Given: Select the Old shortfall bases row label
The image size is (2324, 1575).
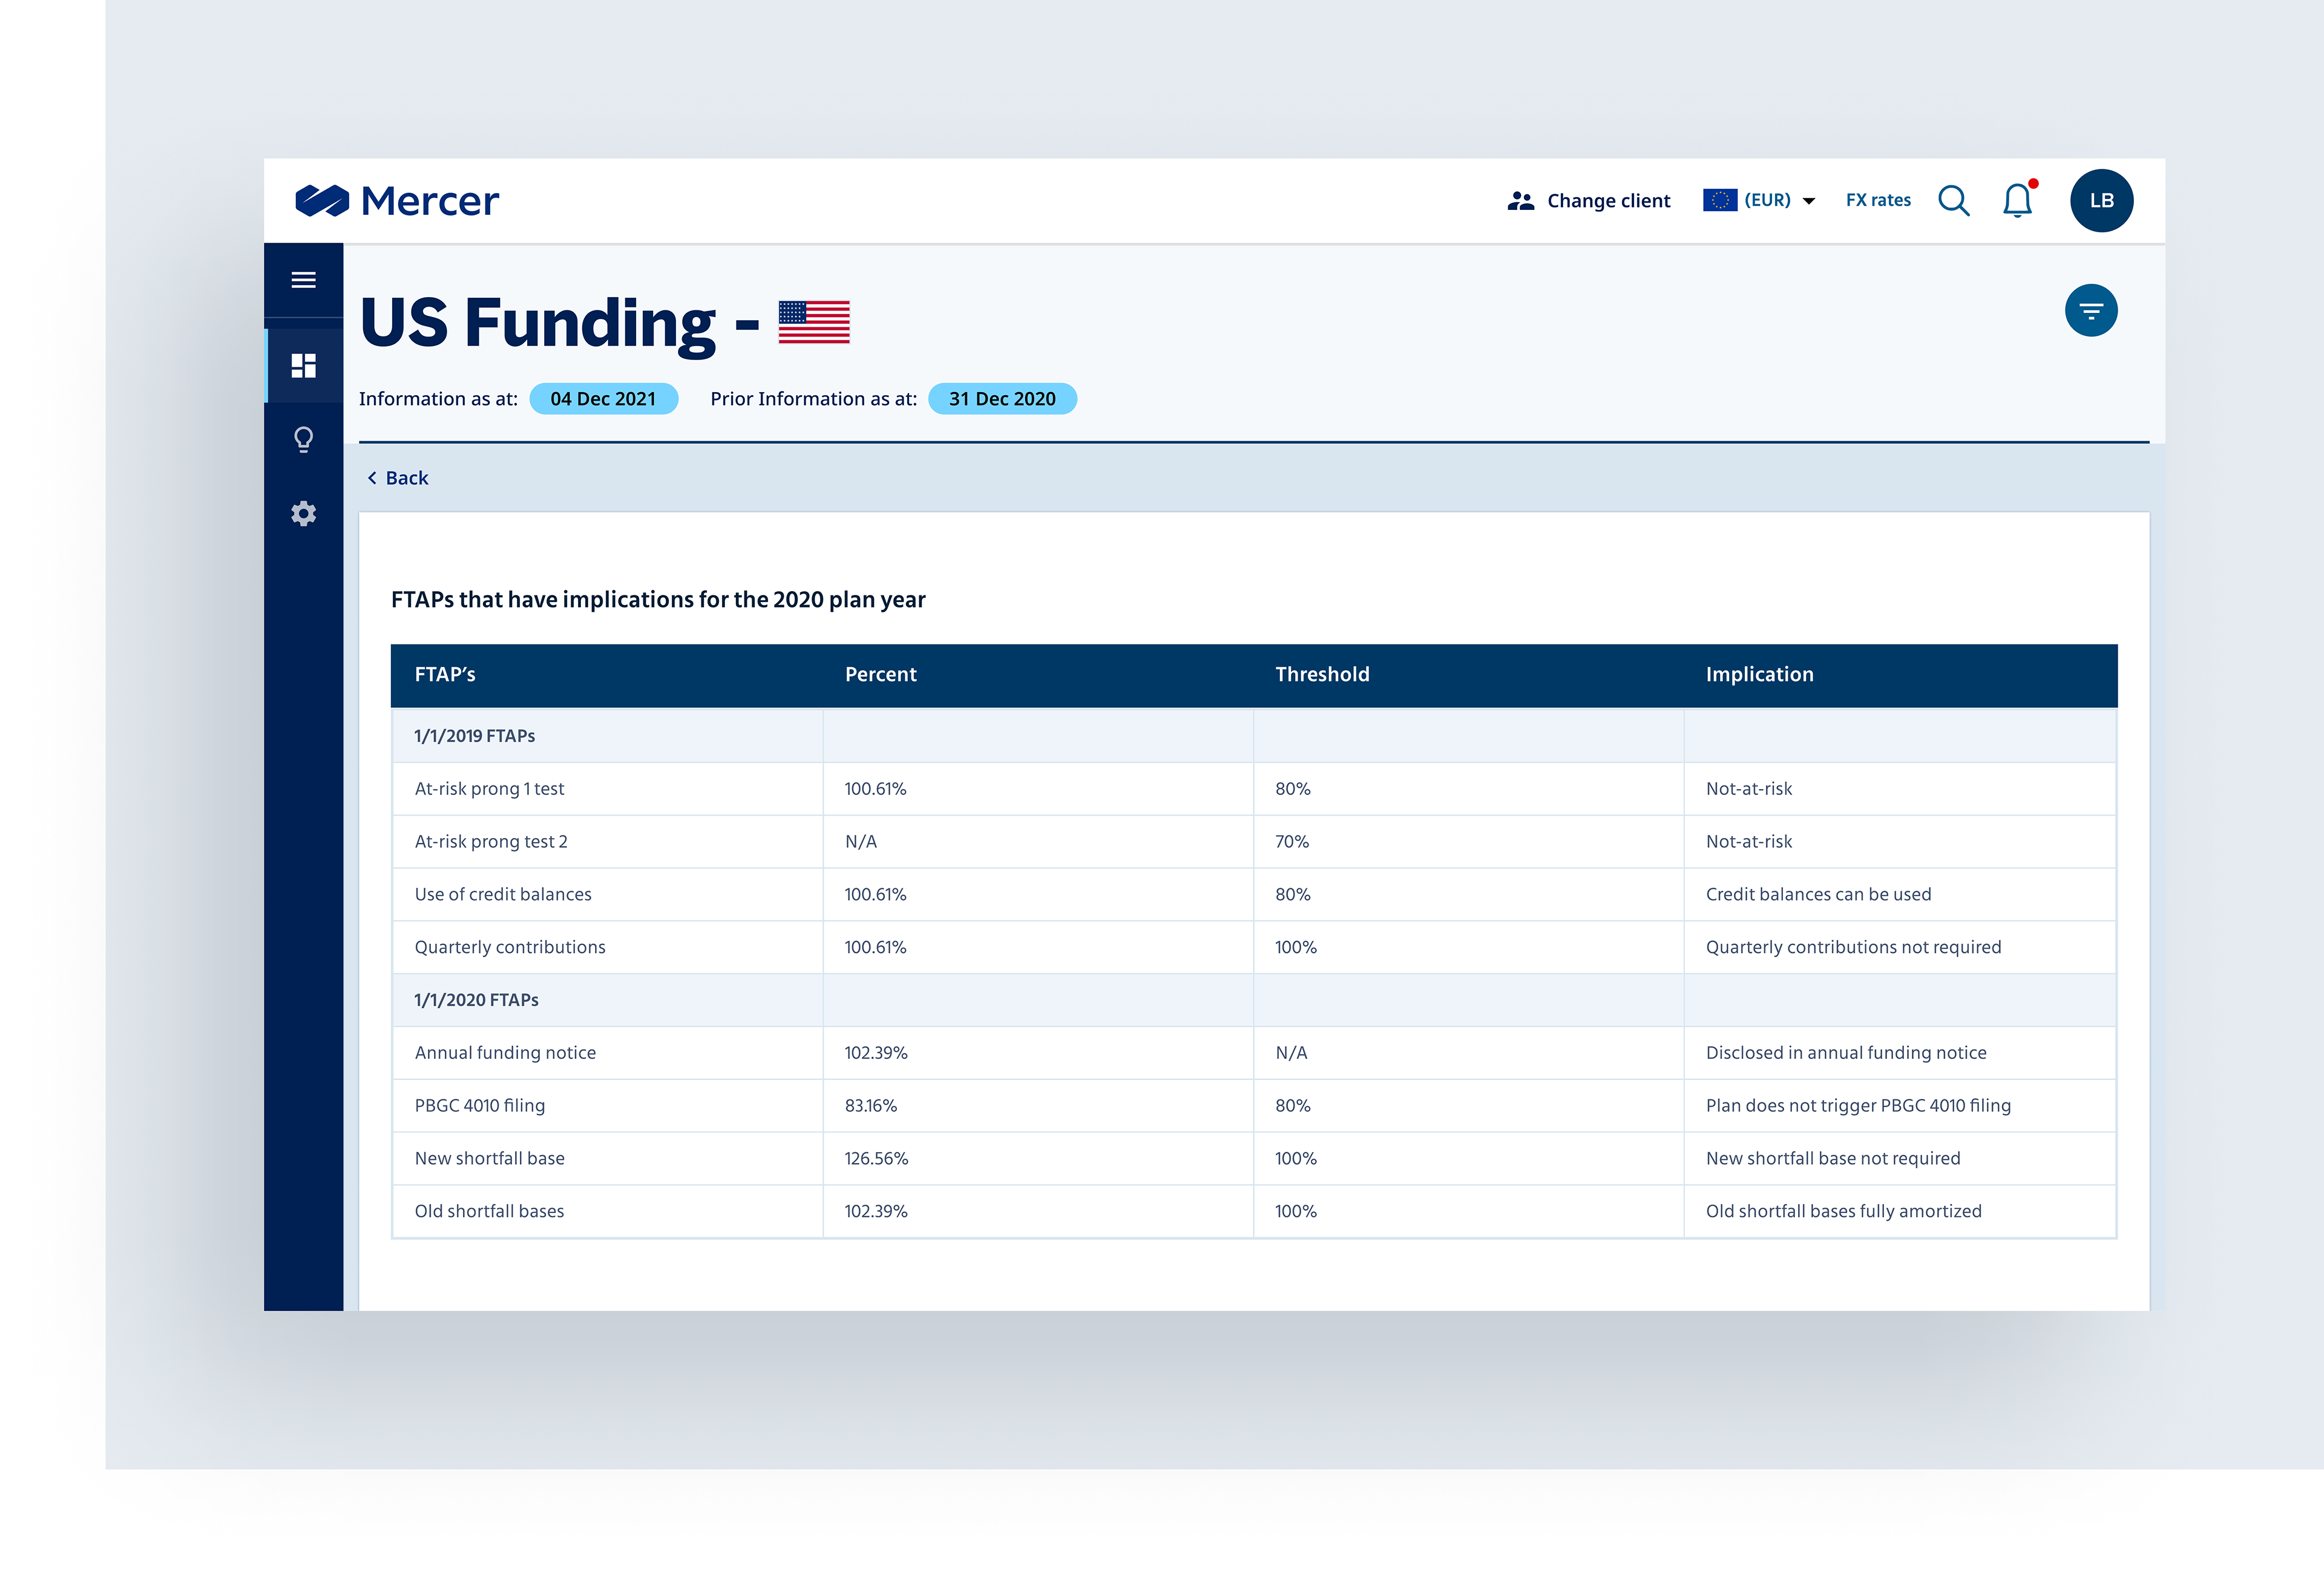Looking at the screenshot, I should [489, 1211].
